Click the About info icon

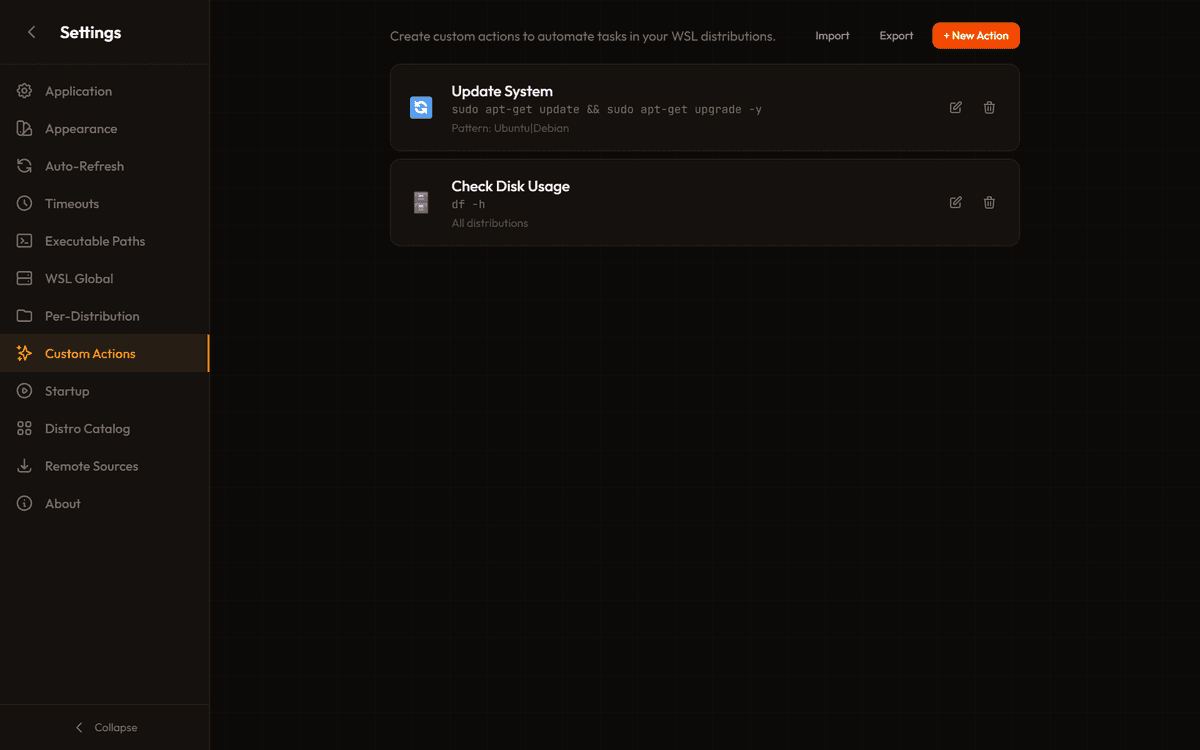coord(24,503)
